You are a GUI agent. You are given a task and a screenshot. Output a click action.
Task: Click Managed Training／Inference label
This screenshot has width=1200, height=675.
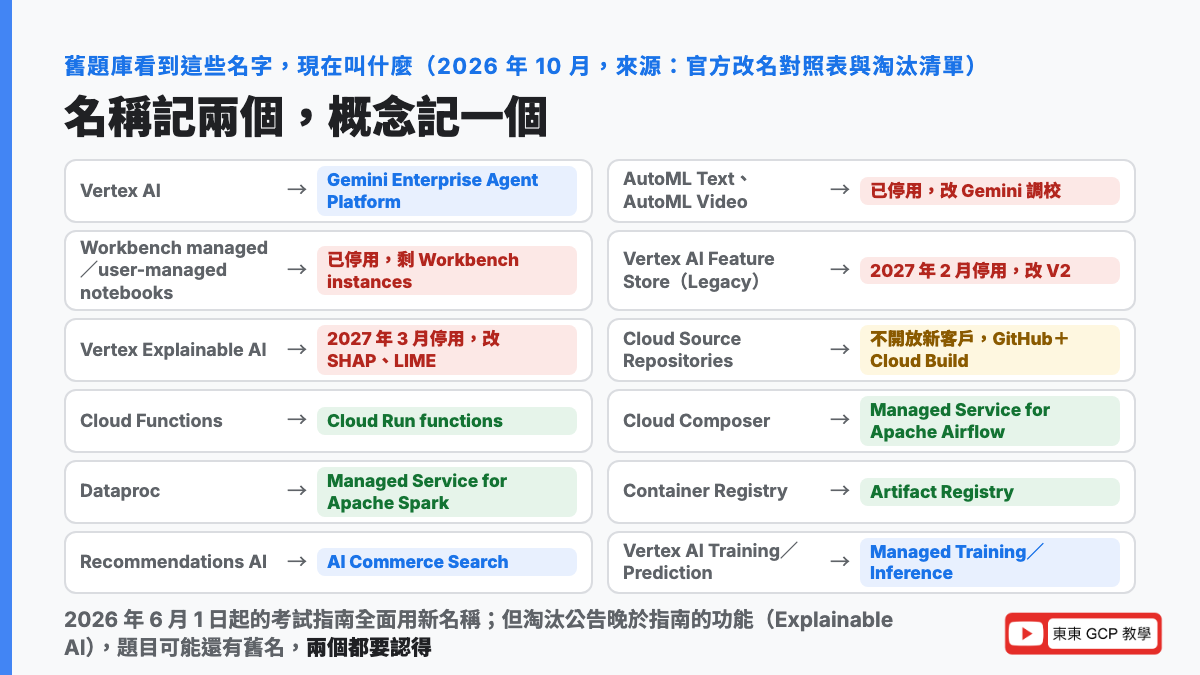click(x=990, y=562)
